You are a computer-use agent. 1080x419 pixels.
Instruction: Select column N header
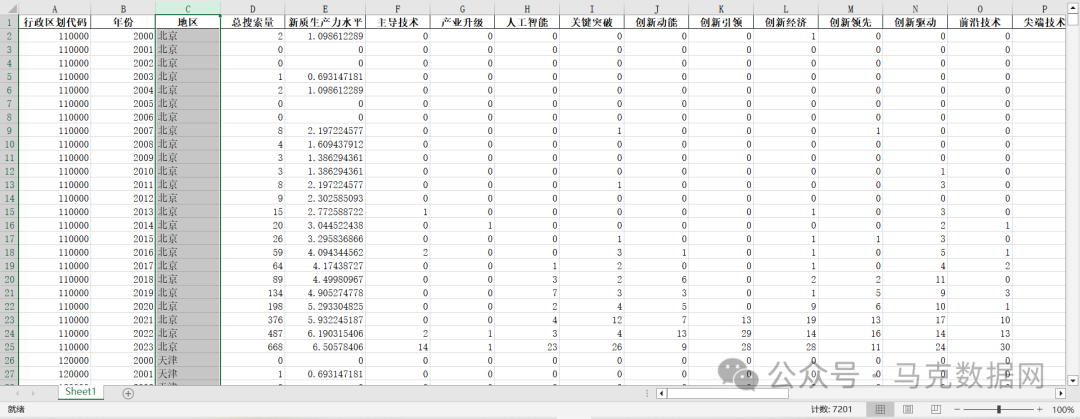(915, 8)
